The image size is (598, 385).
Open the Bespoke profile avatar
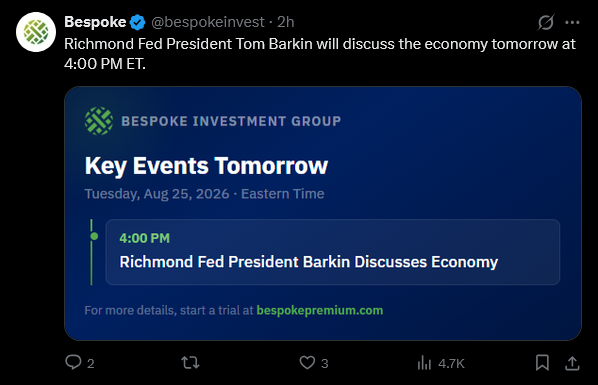tap(36, 32)
